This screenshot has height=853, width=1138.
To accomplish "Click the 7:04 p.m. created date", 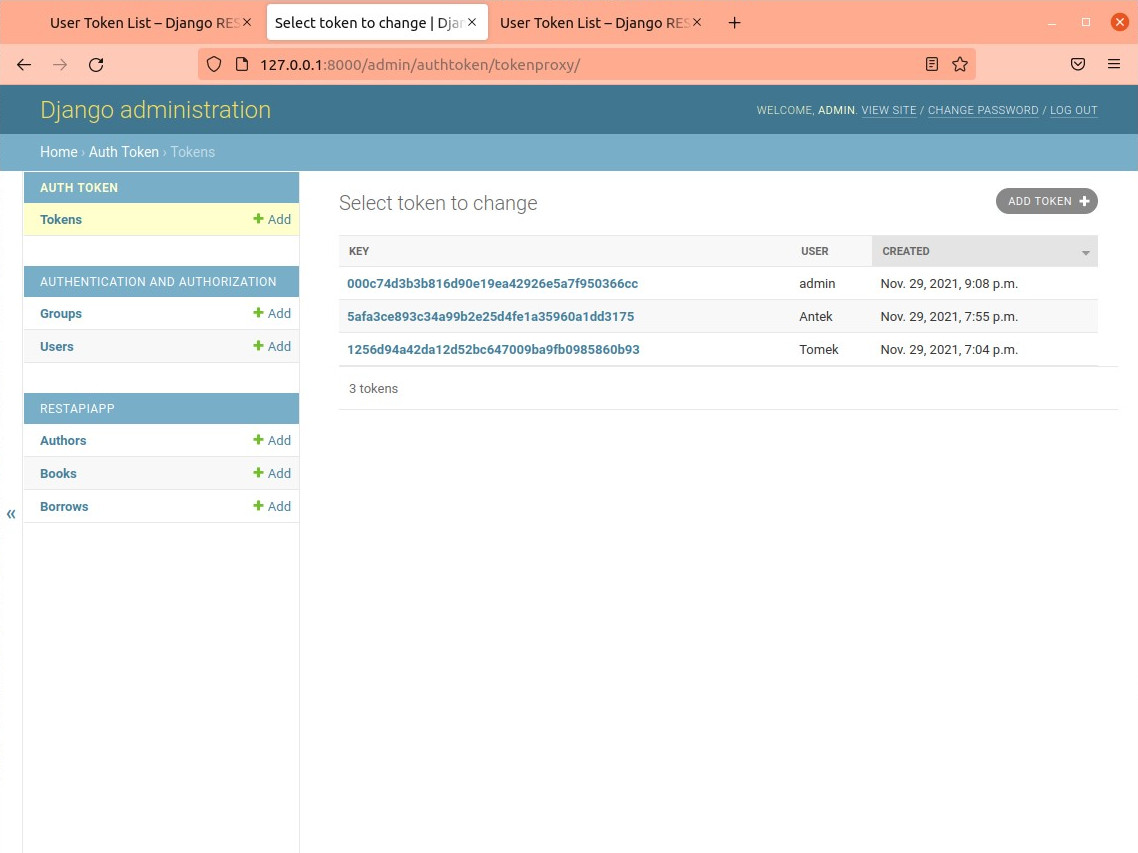I will (x=949, y=349).
